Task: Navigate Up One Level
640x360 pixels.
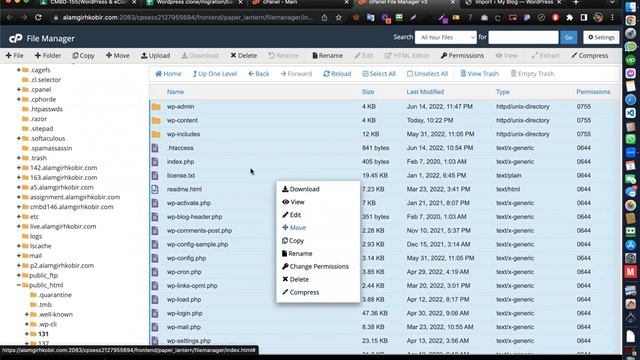Action: (x=215, y=74)
